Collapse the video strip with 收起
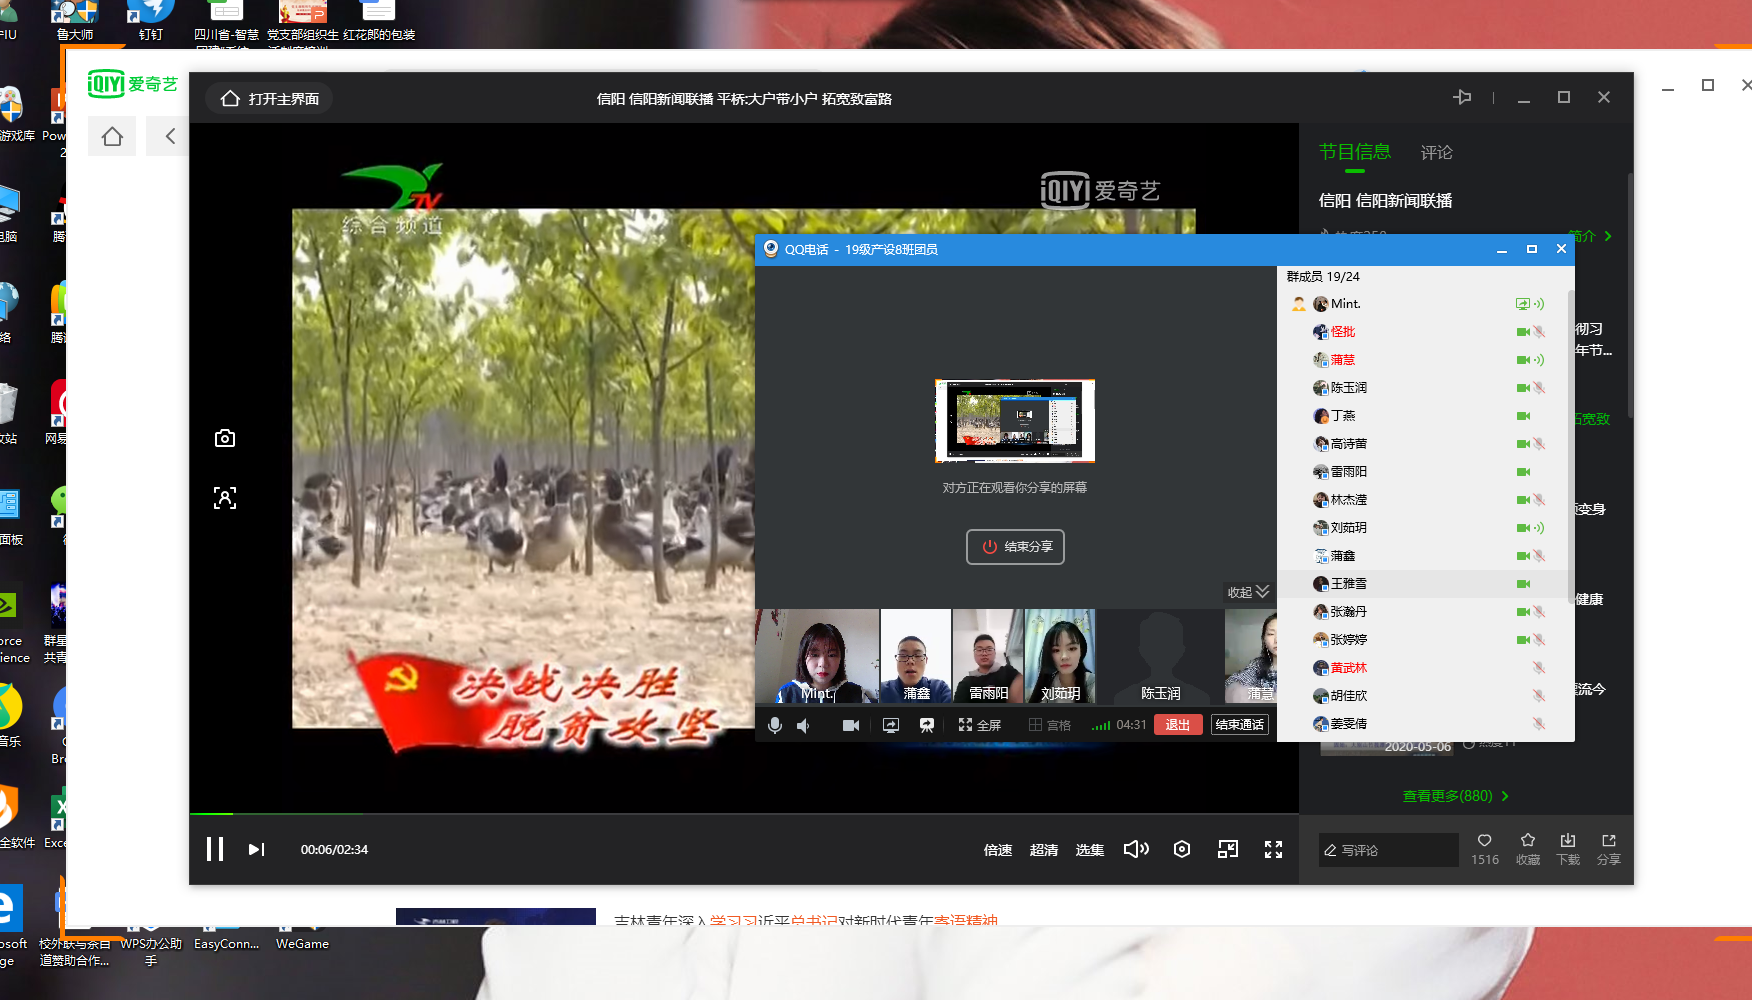The height and width of the screenshot is (1000, 1752). coord(1248,592)
